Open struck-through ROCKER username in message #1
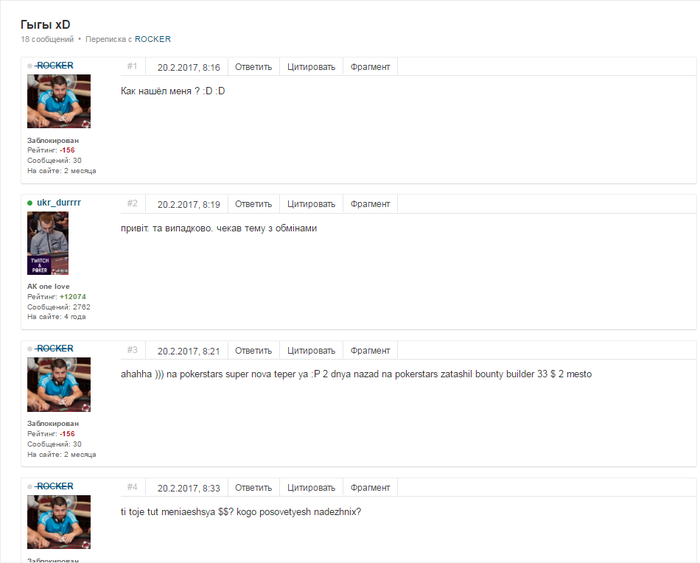This screenshot has height=563, width=700. pyautogui.click(x=54, y=66)
